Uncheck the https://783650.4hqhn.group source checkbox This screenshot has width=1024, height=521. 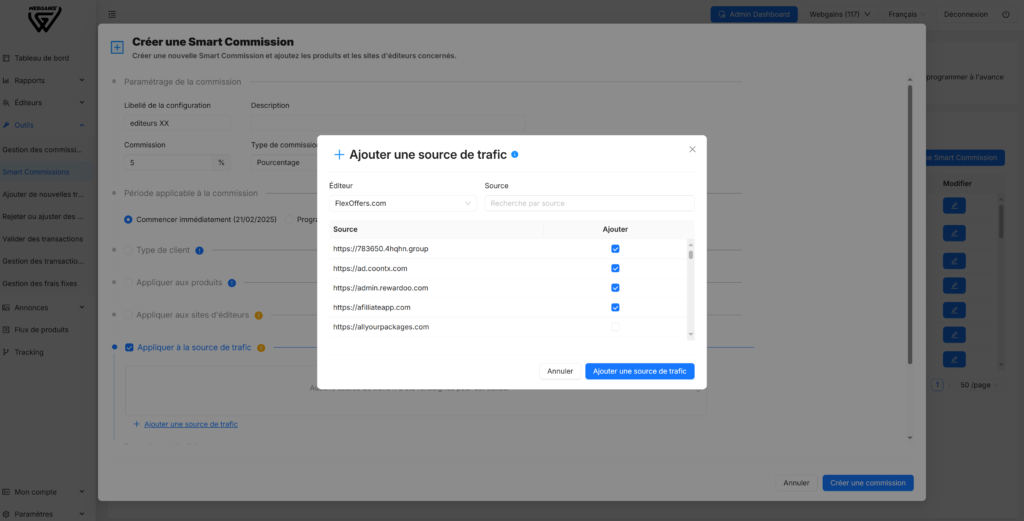click(x=615, y=249)
